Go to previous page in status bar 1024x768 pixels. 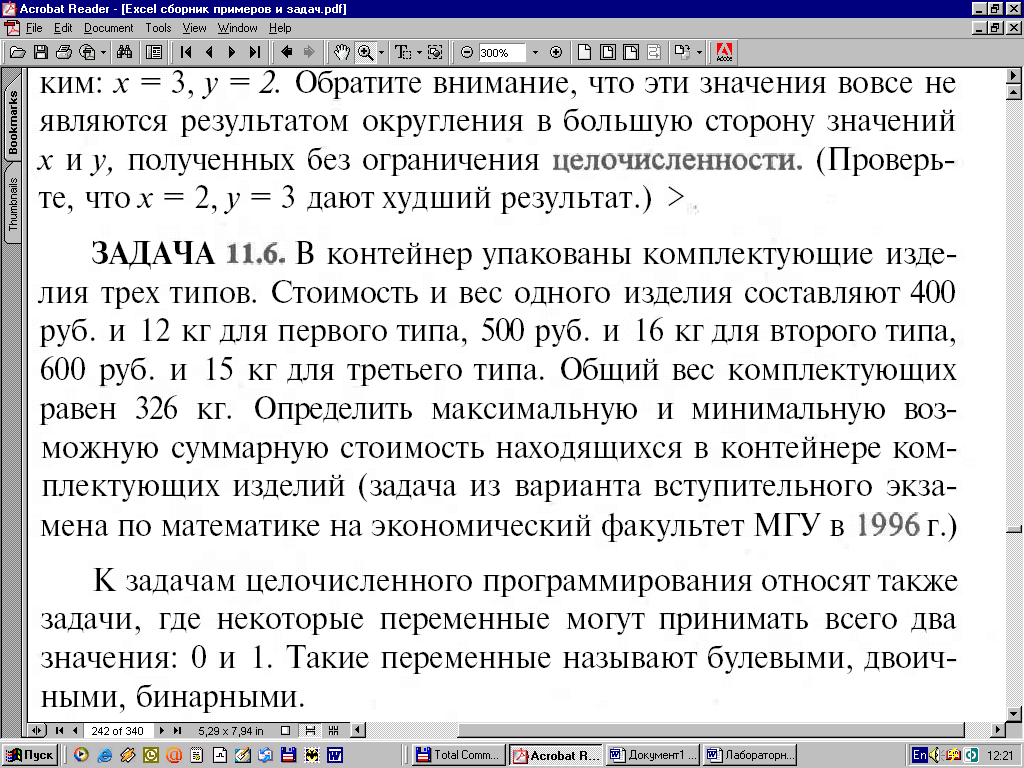click(x=75, y=730)
